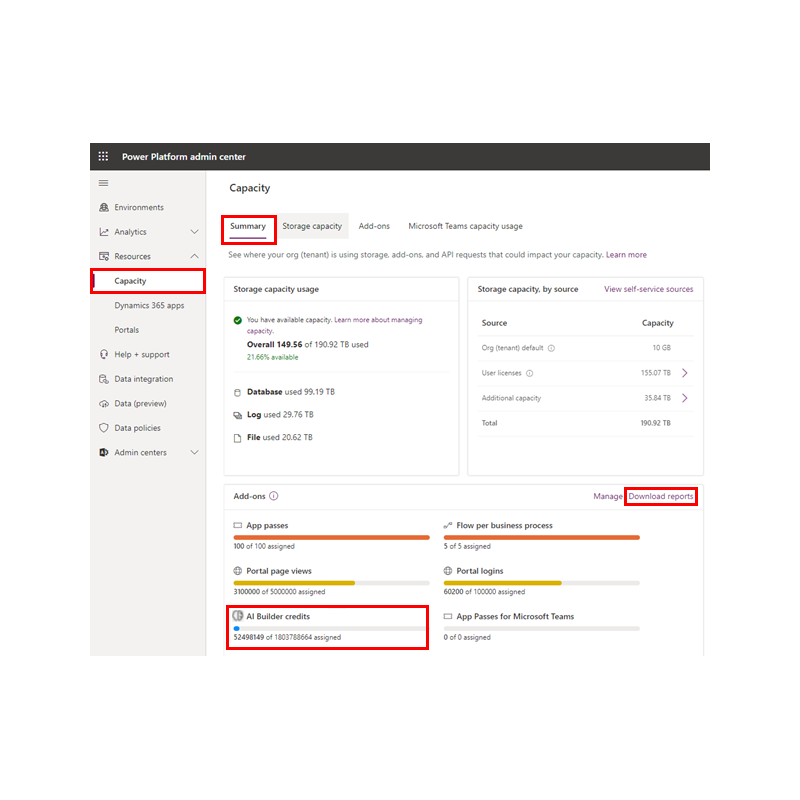The image size is (800, 800).
Task: Click the 60200 of 100000 assigned text
Action: click(x=484, y=592)
